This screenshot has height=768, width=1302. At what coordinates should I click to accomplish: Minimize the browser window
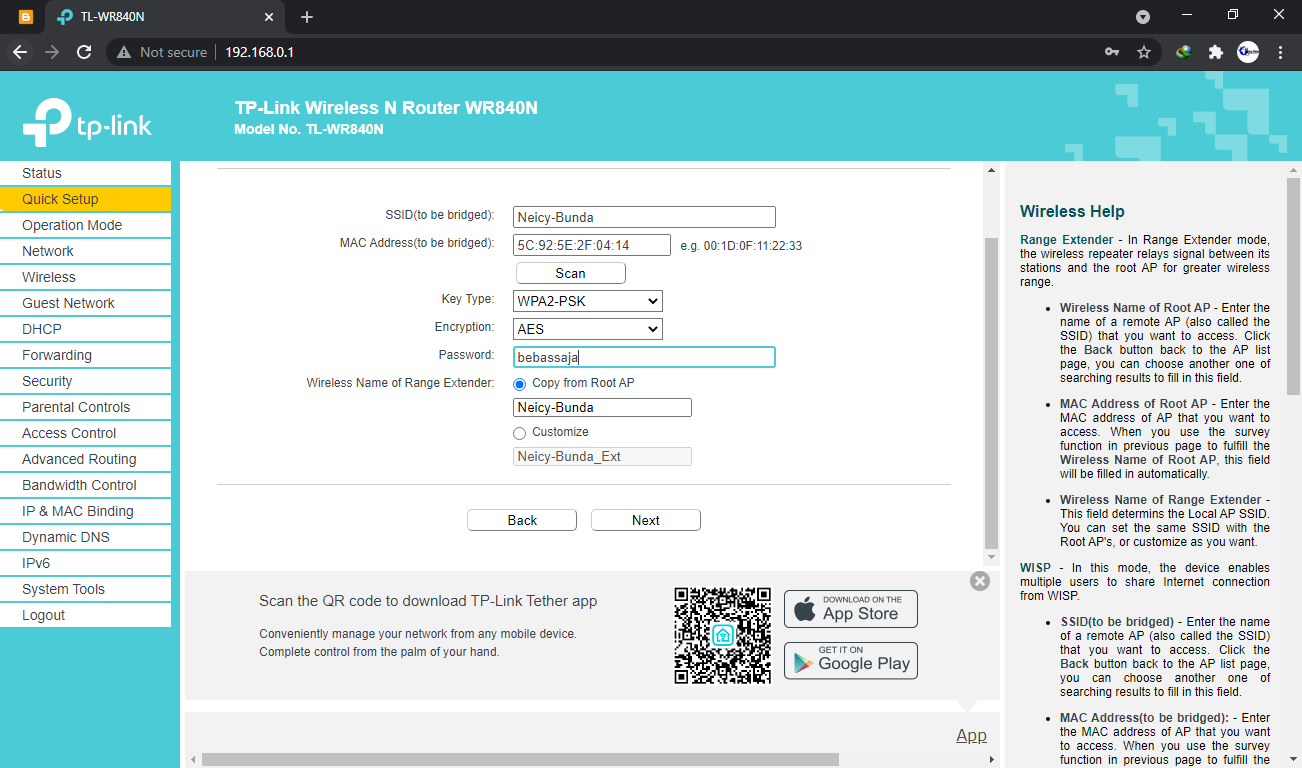tap(1187, 16)
